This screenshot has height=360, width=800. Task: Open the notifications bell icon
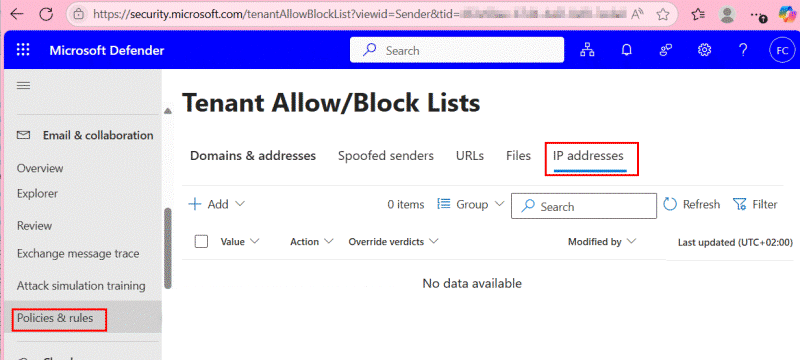pyautogui.click(x=627, y=50)
